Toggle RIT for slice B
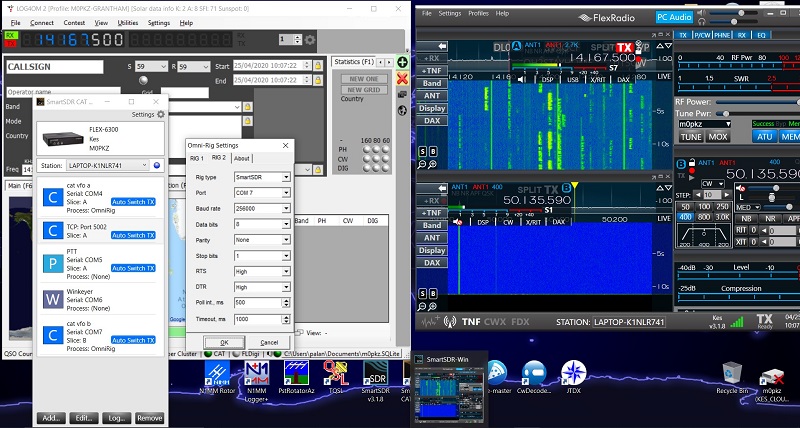The image size is (800, 428). 741,230
